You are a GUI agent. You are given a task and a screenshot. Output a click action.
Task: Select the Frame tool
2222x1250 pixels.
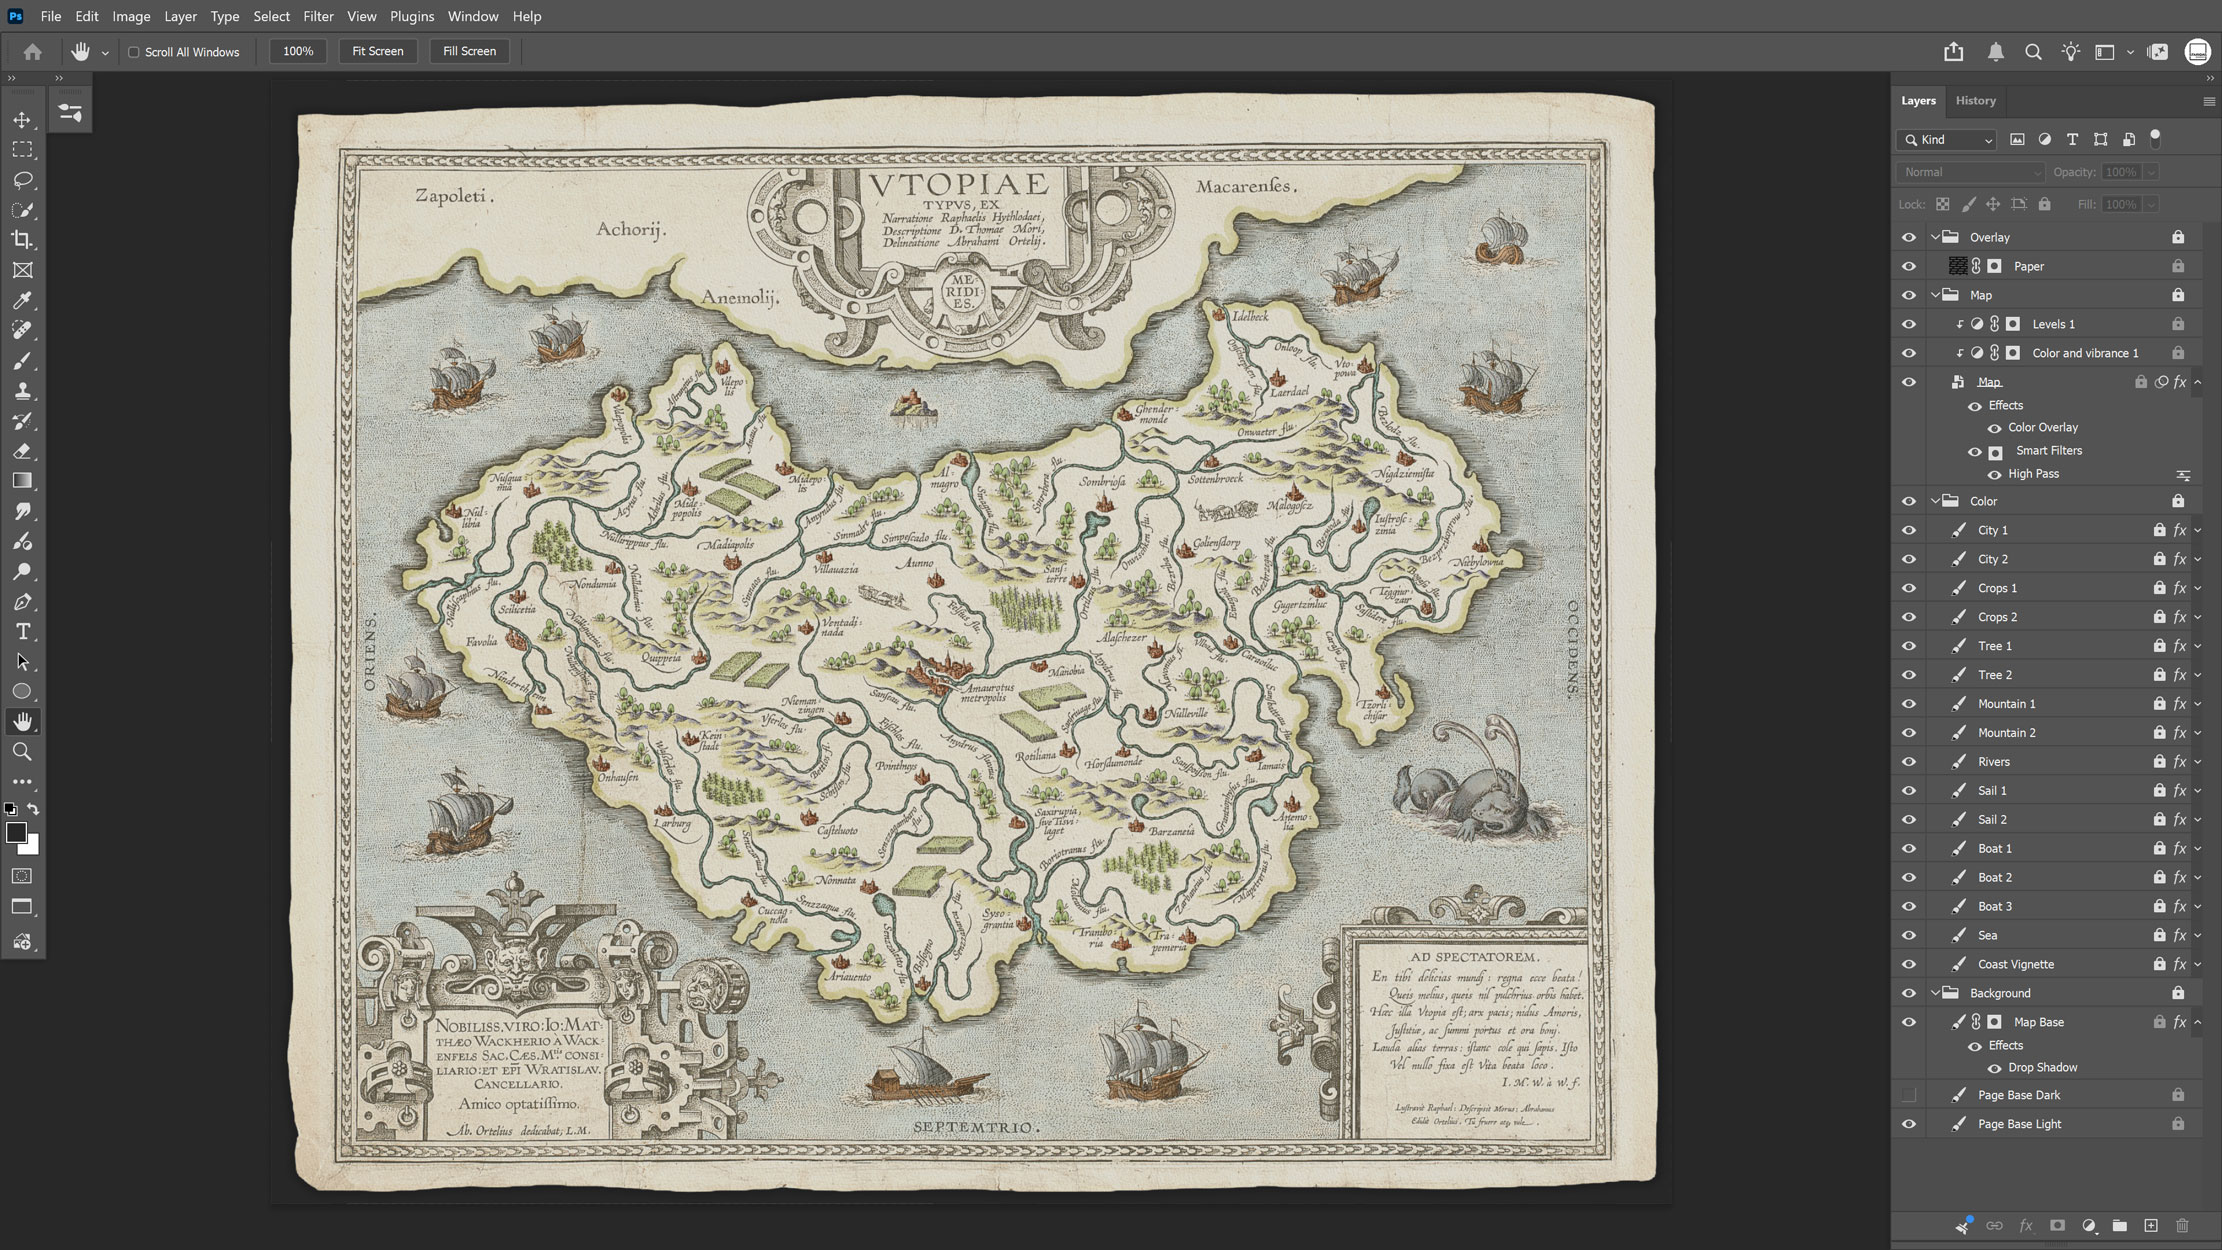(x=22, y=270)
